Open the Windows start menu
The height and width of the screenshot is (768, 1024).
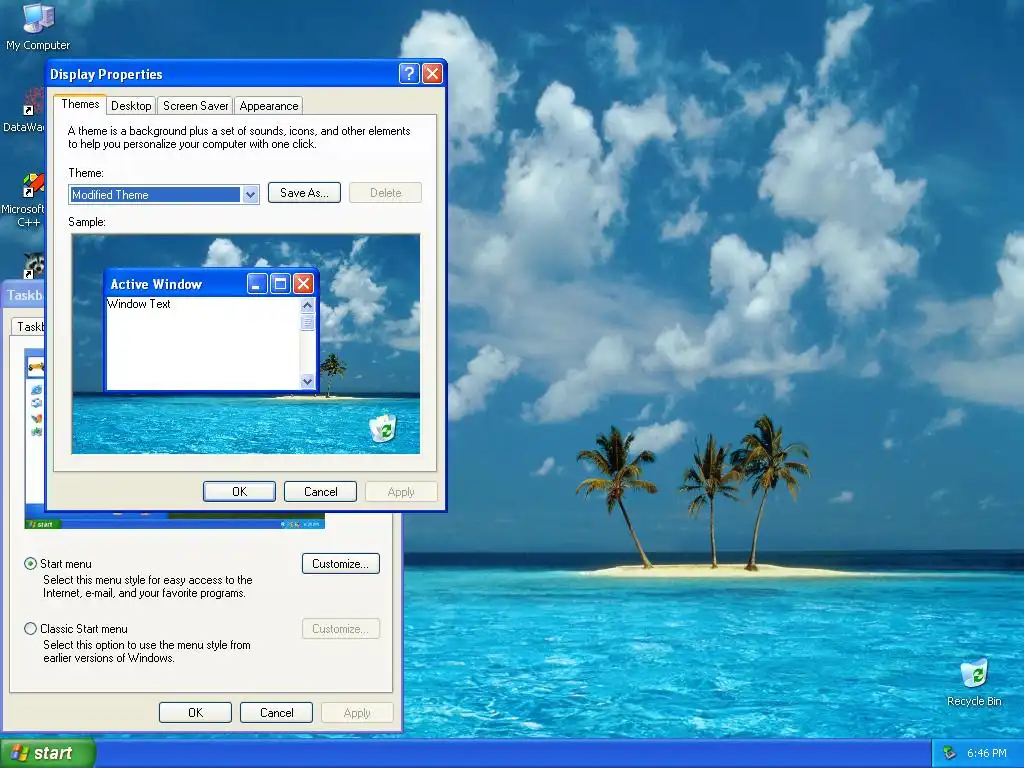click(47, 753)
